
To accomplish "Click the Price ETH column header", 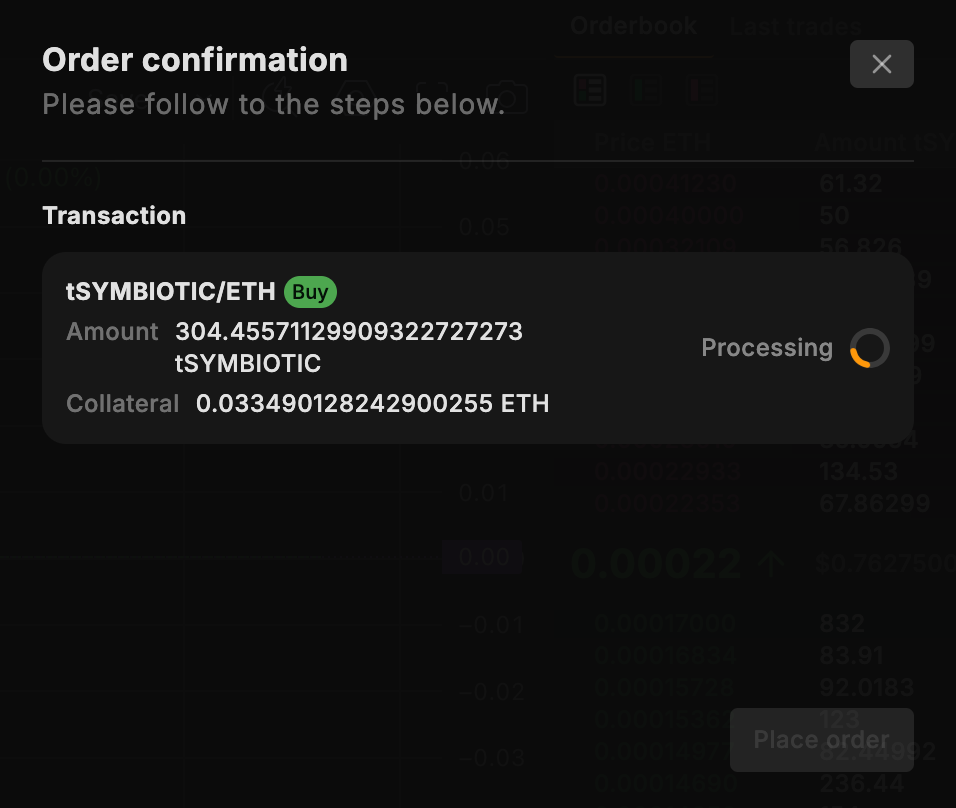I will [652, 143].
